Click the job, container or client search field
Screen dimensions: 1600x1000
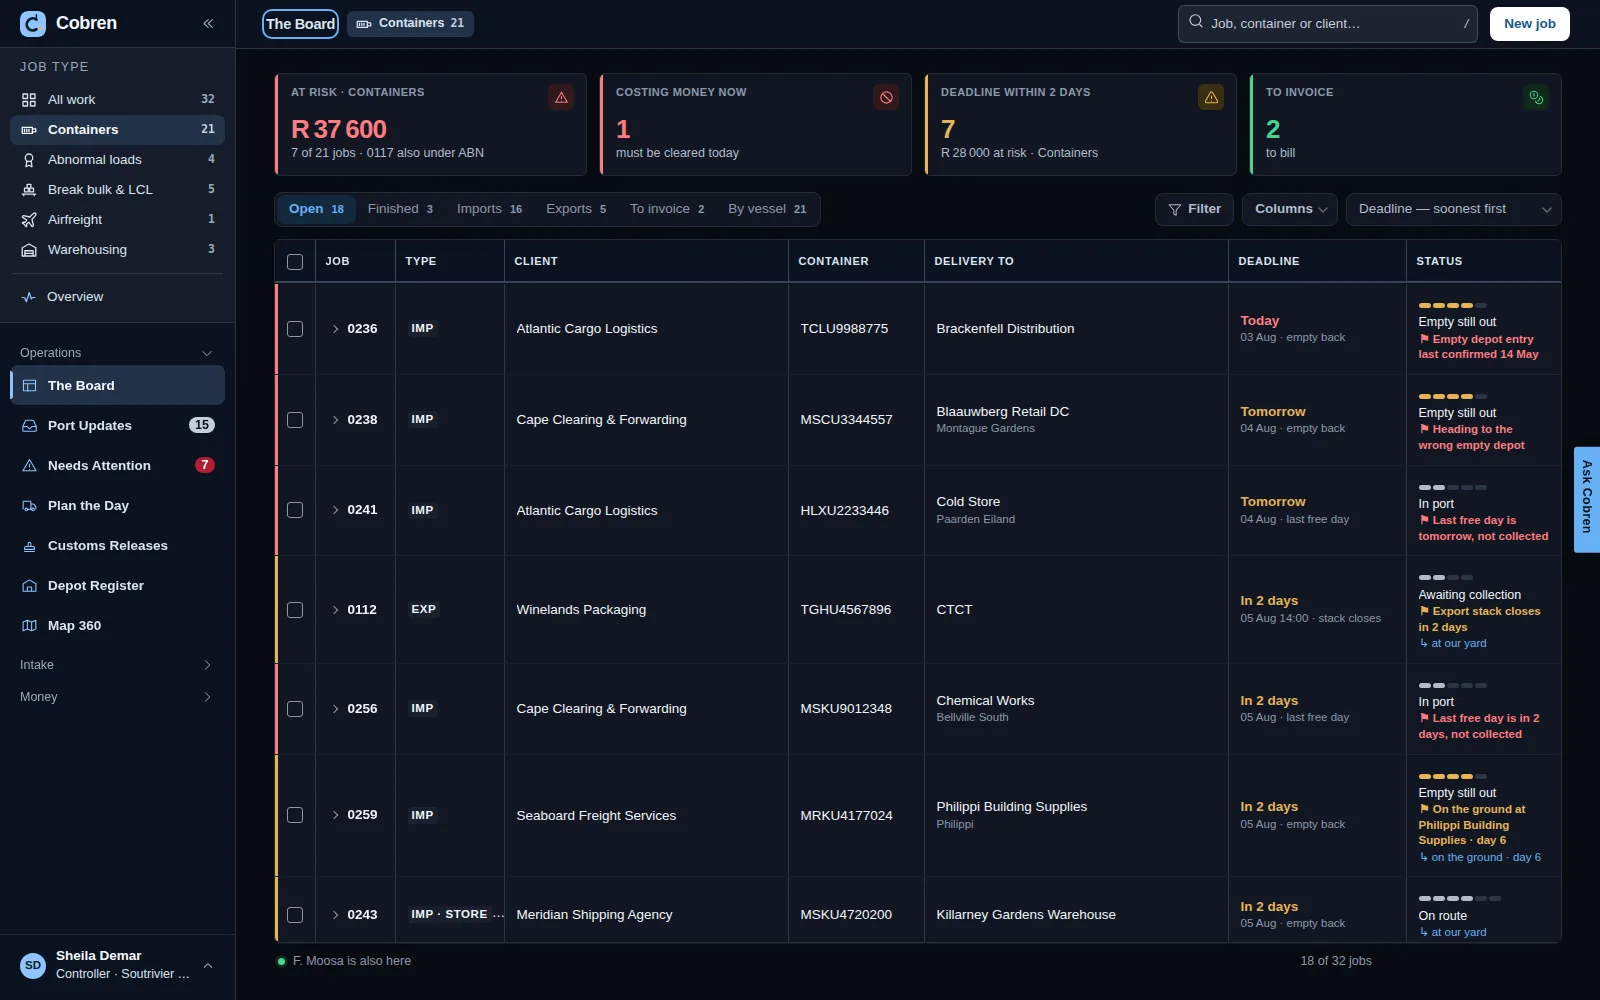tap(1327, 24)
